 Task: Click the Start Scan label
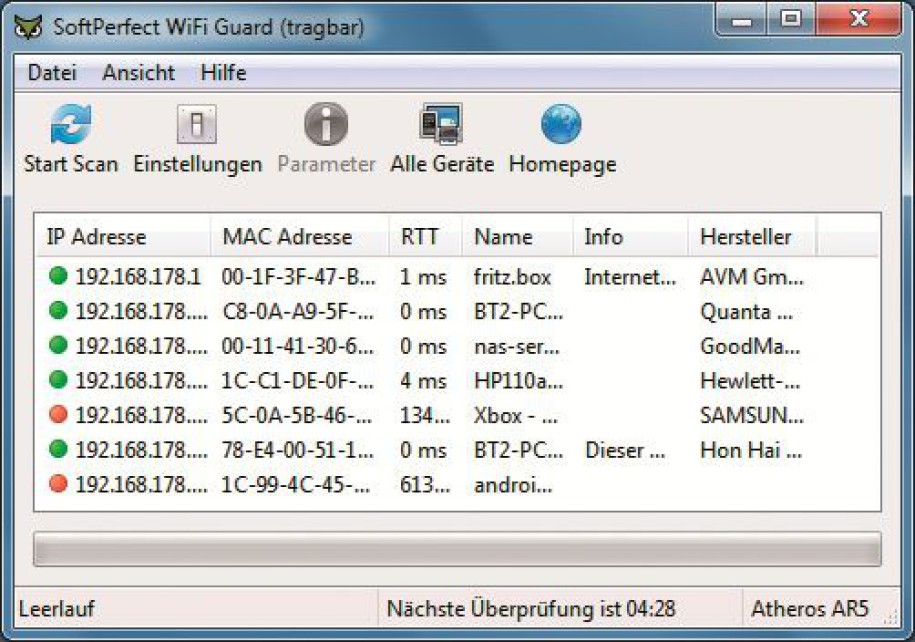point(71,164)
